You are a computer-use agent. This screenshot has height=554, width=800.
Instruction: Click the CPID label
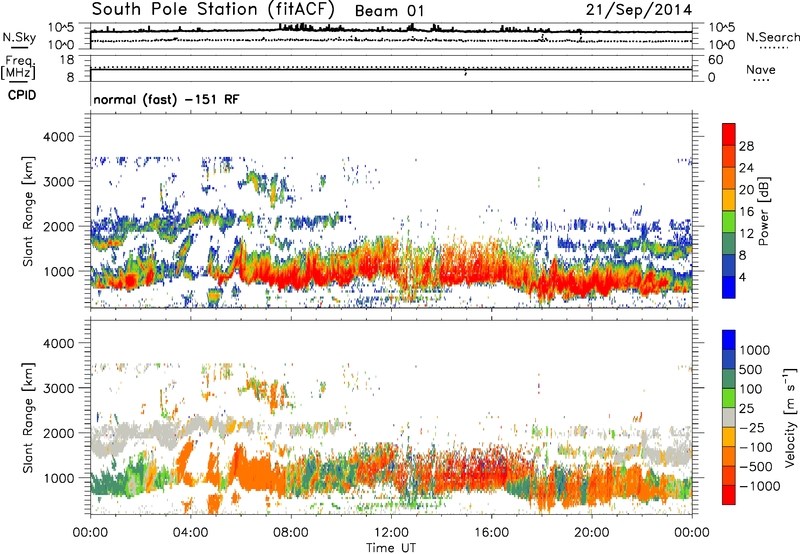[22, 95]
